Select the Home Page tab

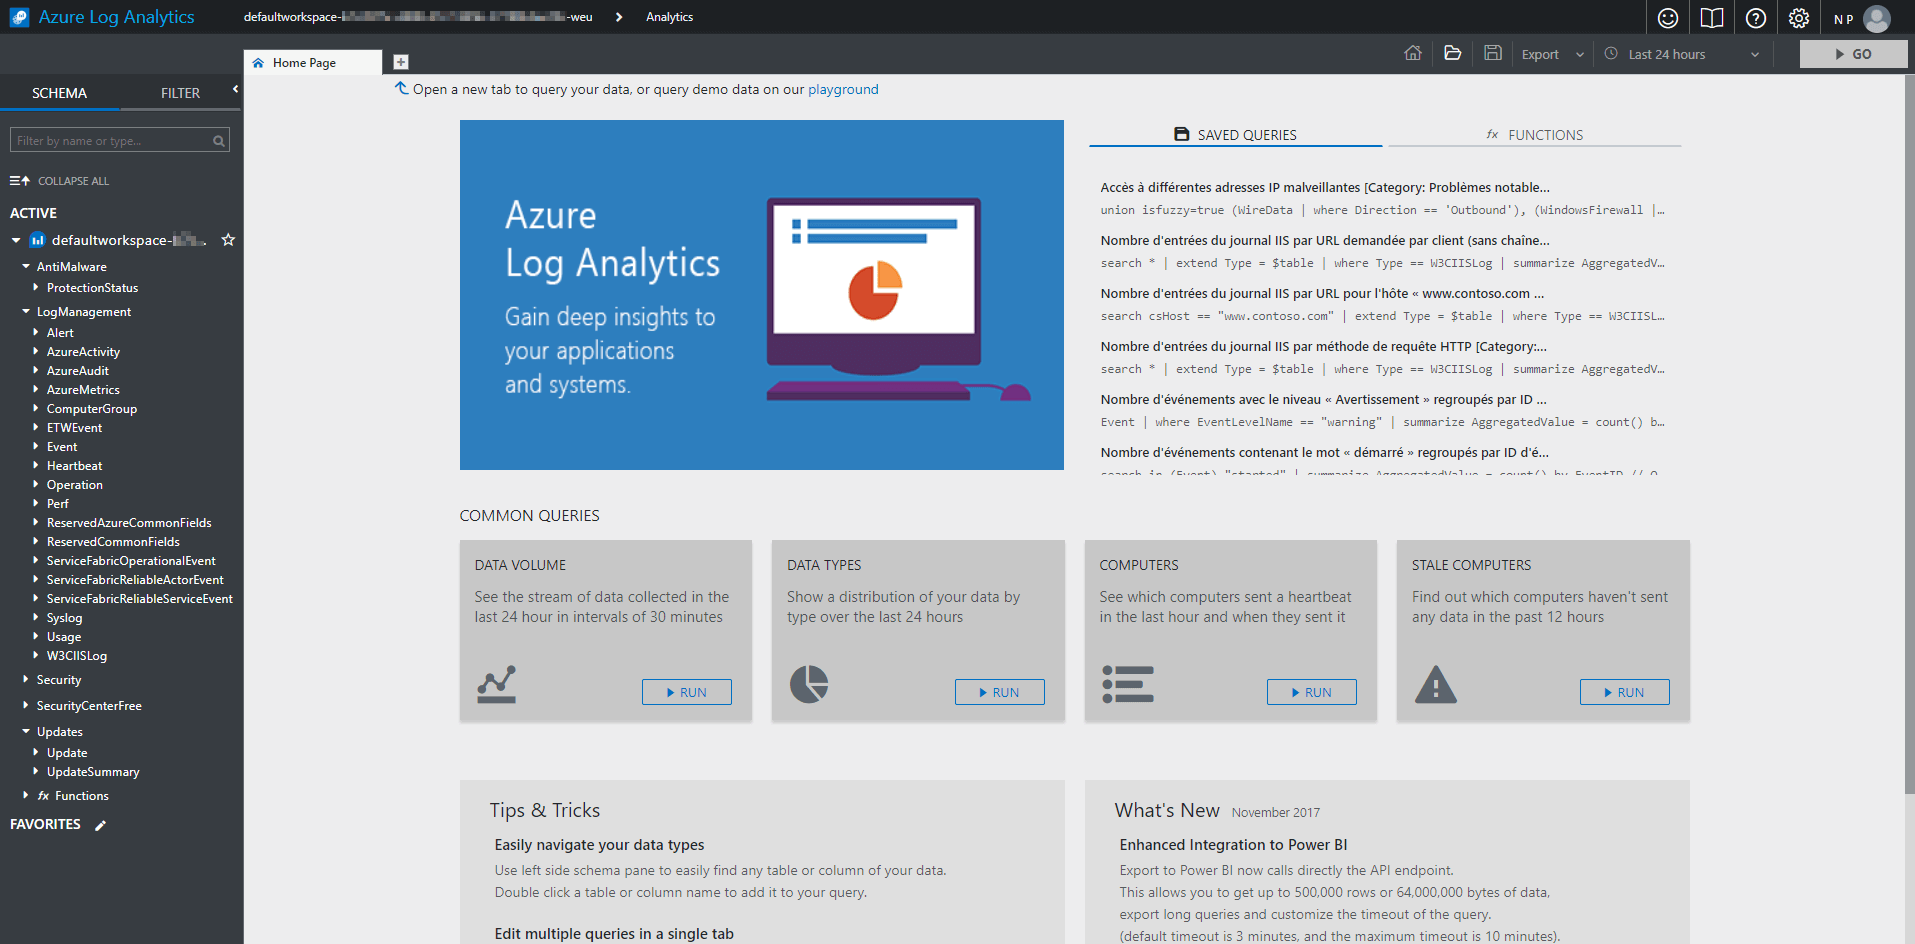point(313,62)
